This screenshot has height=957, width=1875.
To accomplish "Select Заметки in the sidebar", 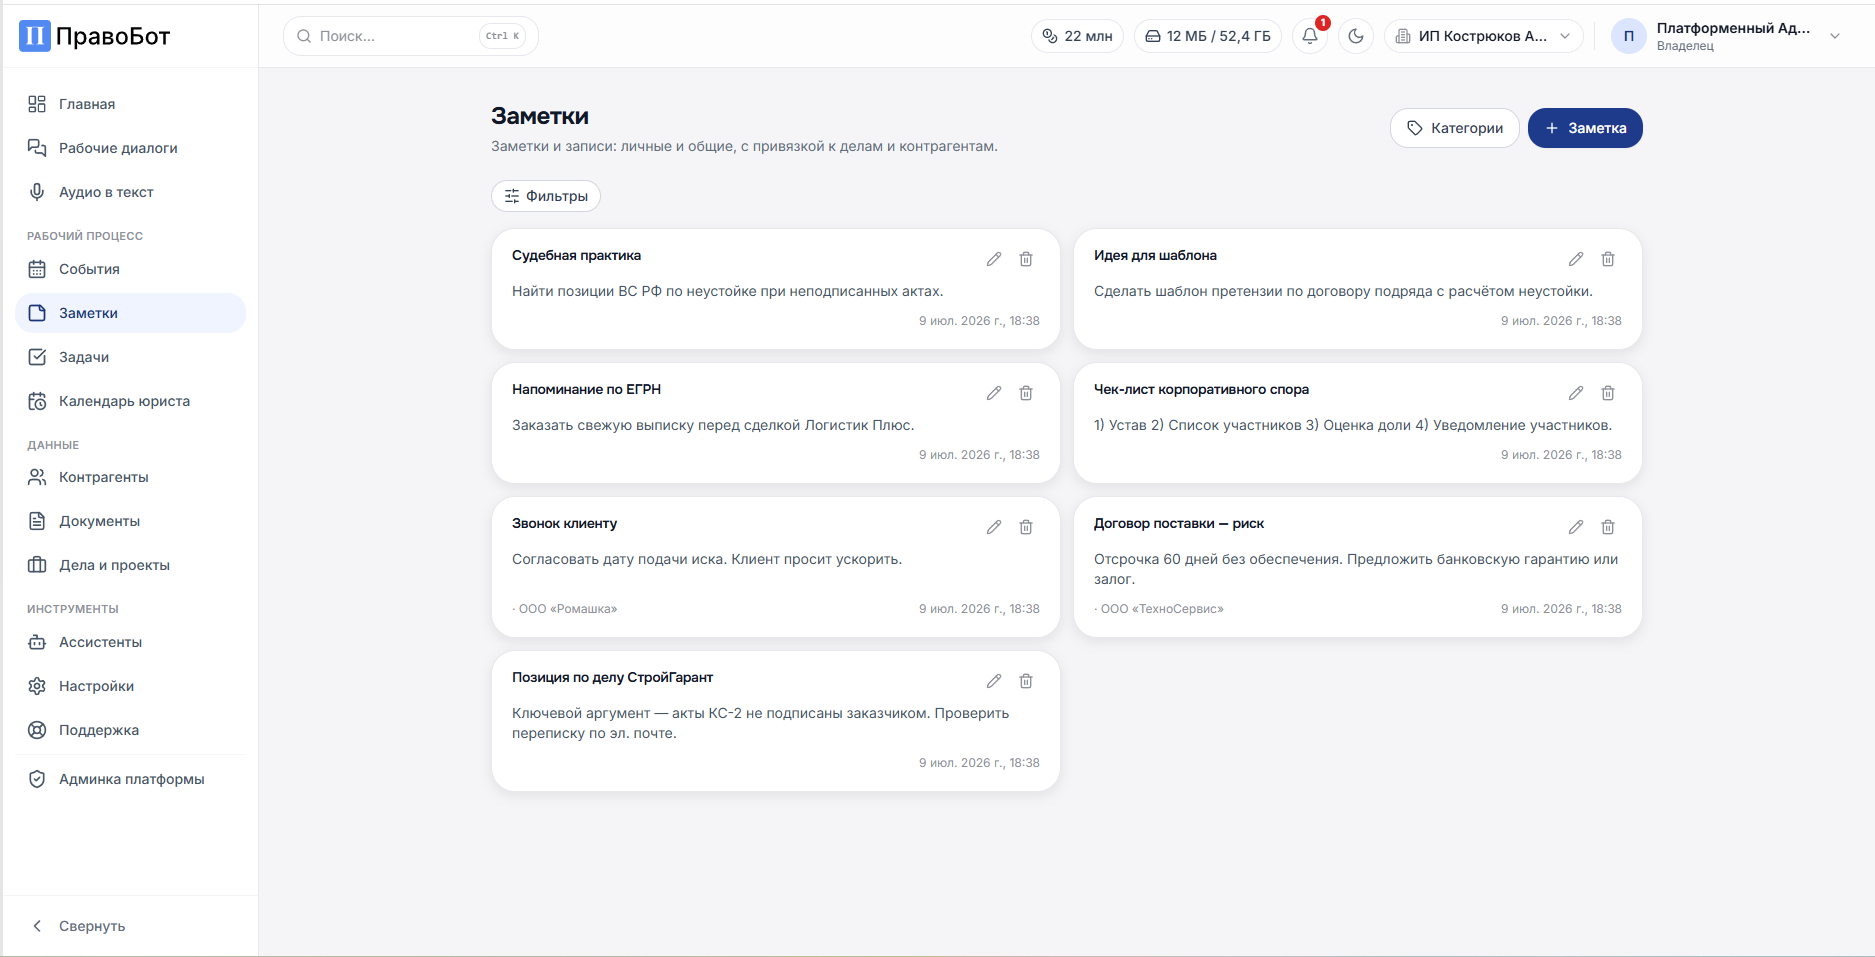I will [130, 313].
